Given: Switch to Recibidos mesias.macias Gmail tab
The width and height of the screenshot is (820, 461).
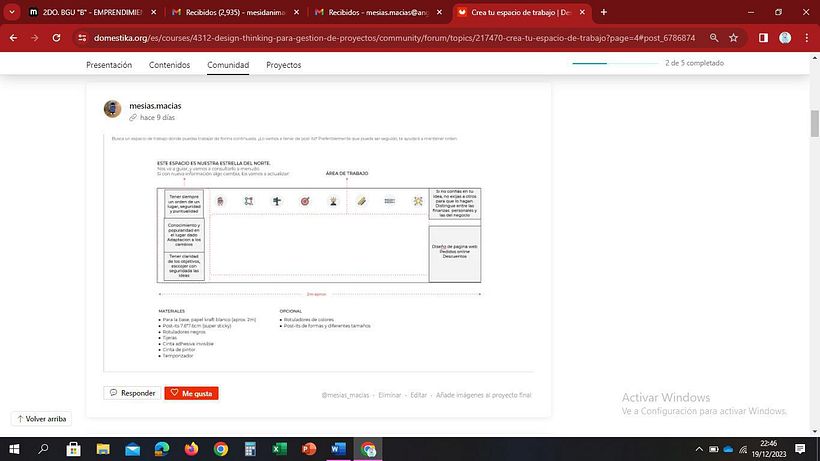Looking at the screenshot, I should 378,12.
